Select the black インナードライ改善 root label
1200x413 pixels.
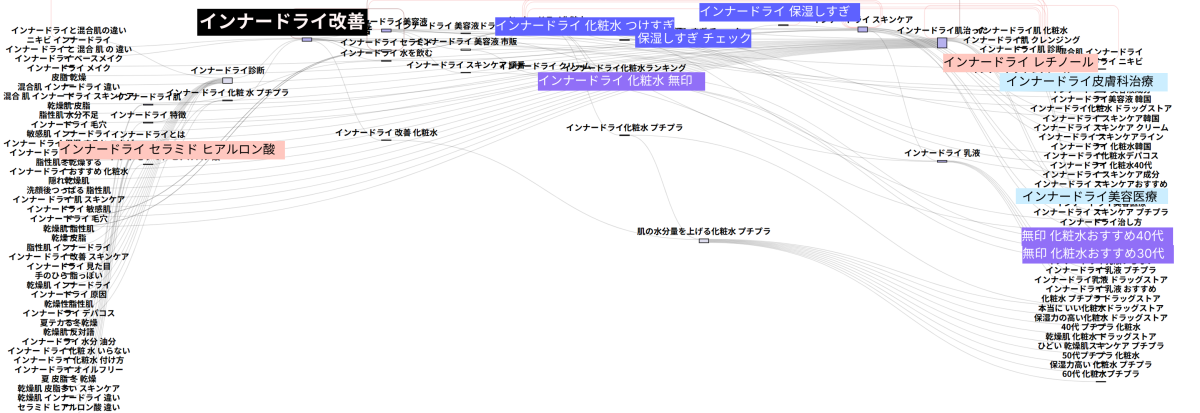[281, 22]
